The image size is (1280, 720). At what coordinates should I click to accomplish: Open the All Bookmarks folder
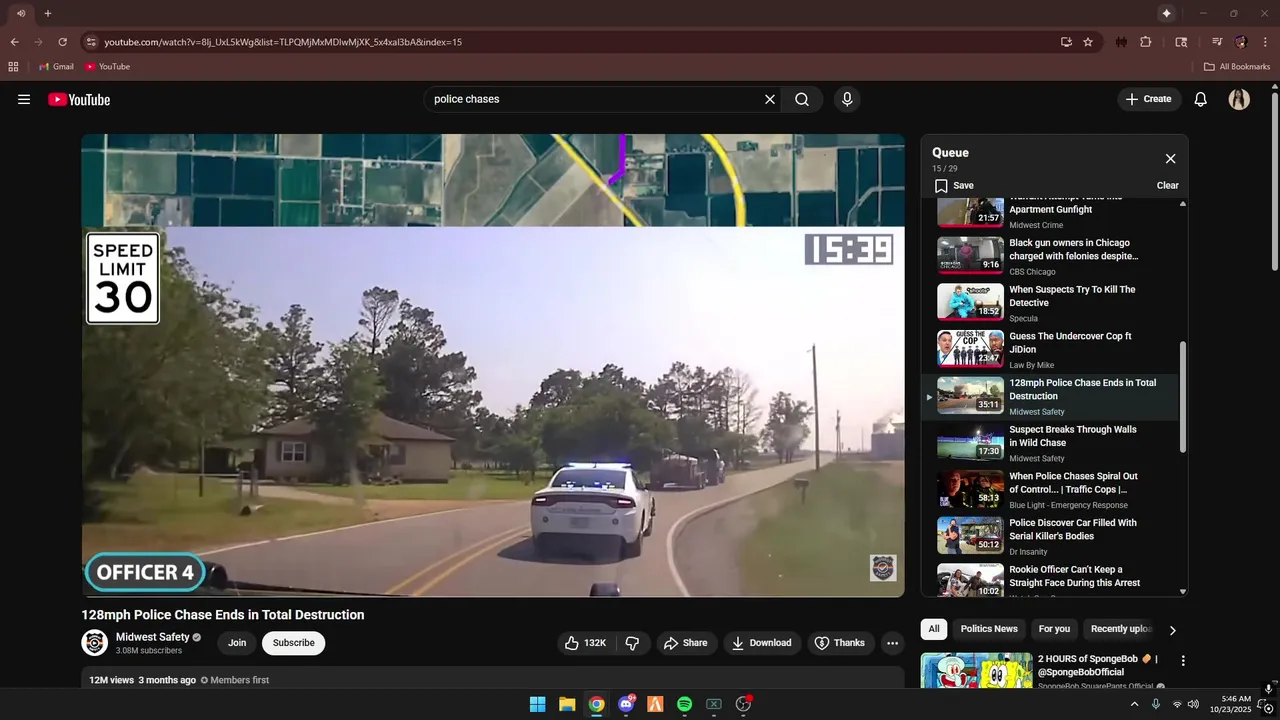[1237, 67]
